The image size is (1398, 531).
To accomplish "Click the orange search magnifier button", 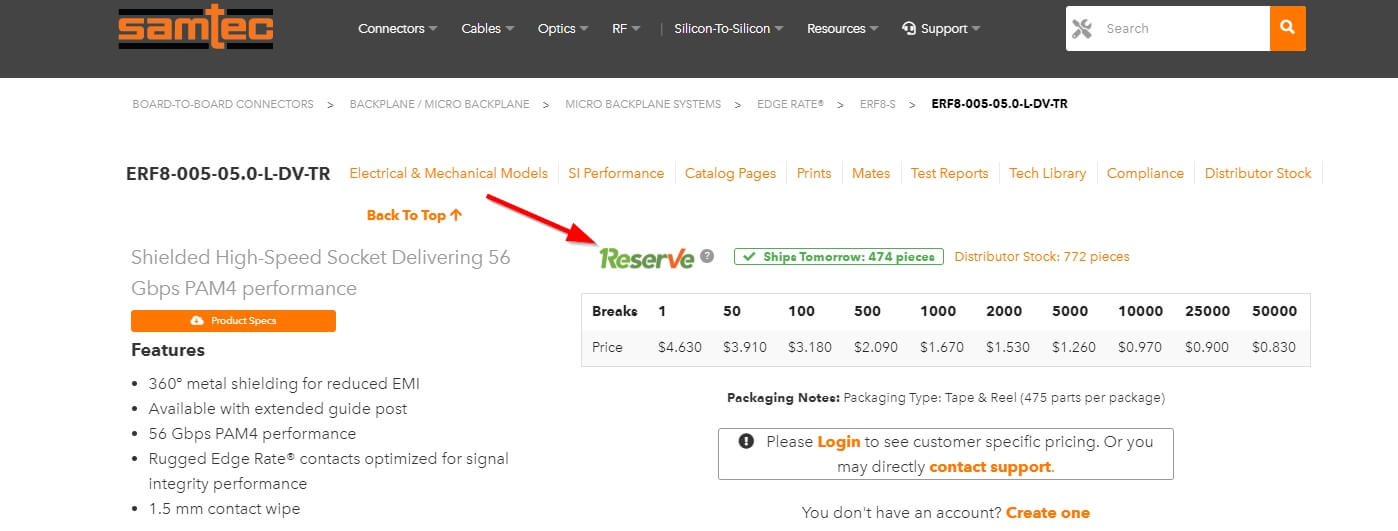I will (1288, 28).
